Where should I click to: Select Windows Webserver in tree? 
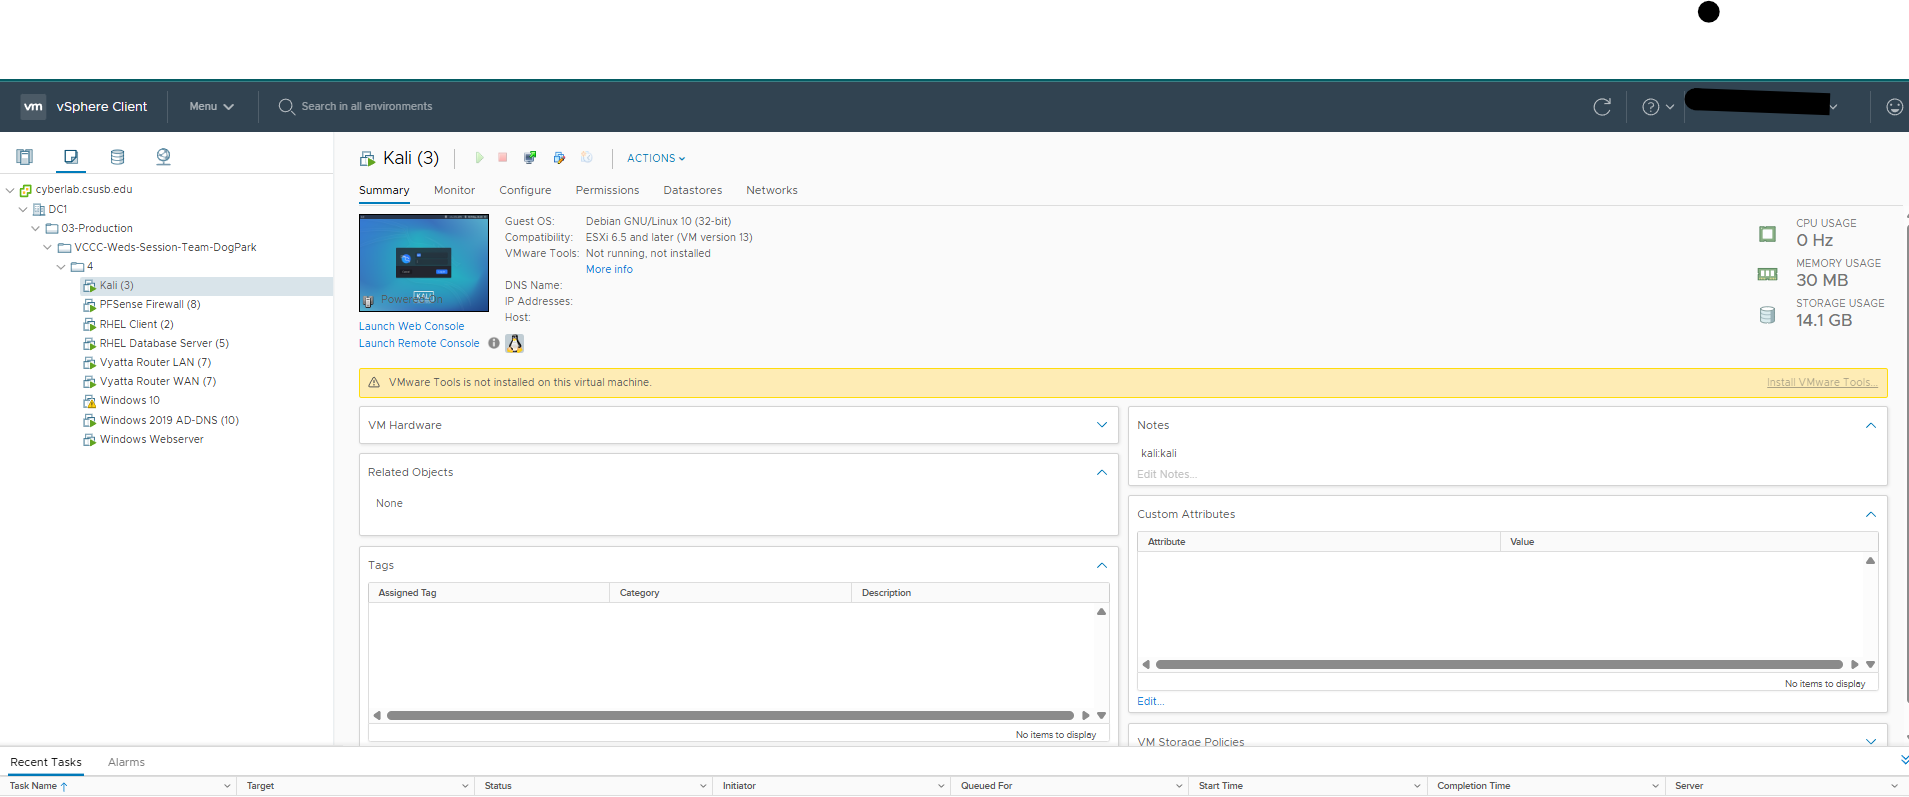click(151, 439)
